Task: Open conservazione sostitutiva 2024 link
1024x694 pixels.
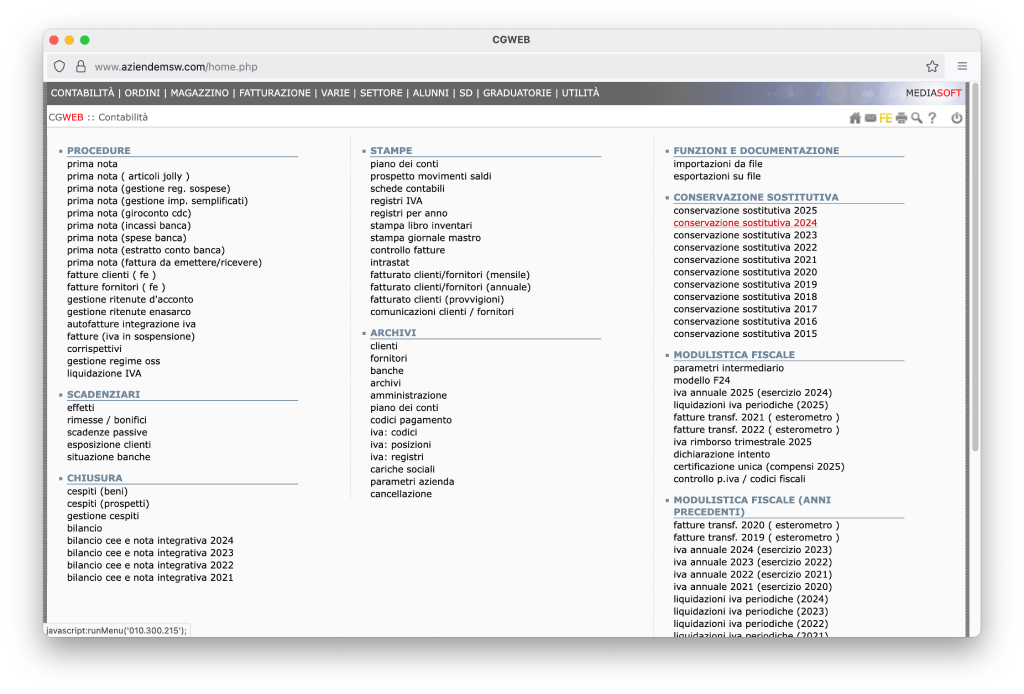Action: click(745, 223)
